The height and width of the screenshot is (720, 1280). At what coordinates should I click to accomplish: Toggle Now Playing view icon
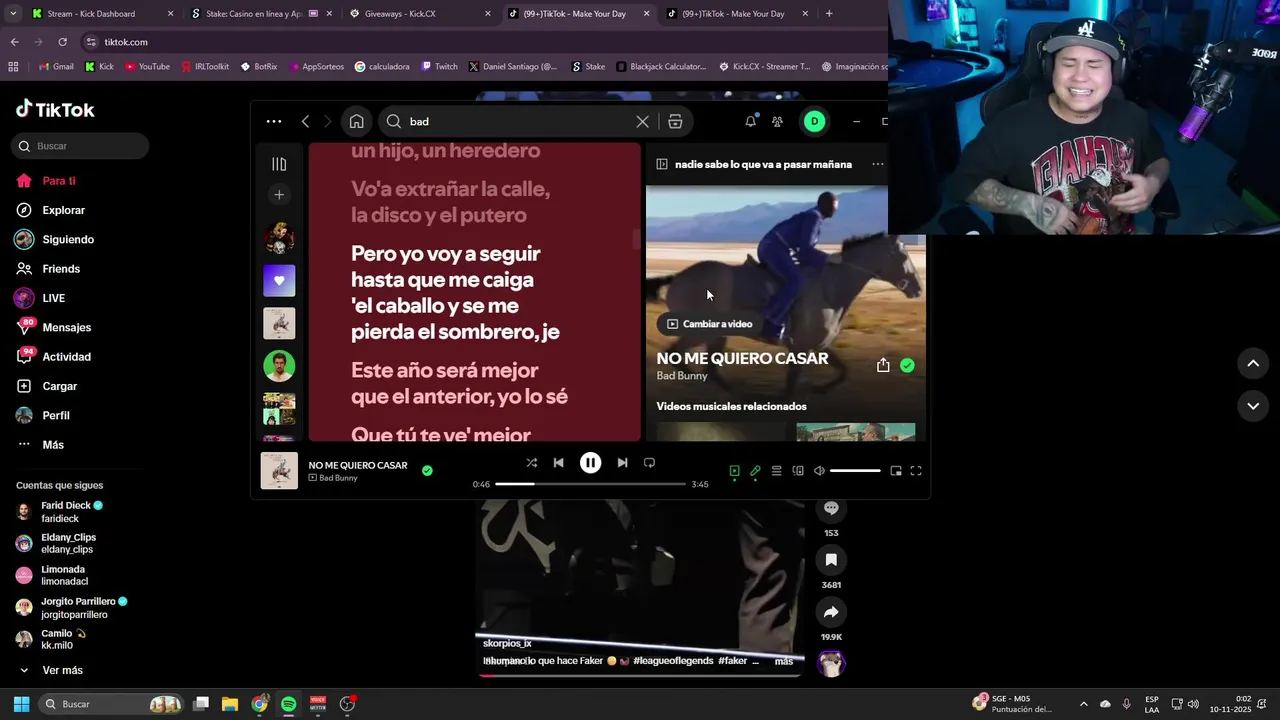734,471
